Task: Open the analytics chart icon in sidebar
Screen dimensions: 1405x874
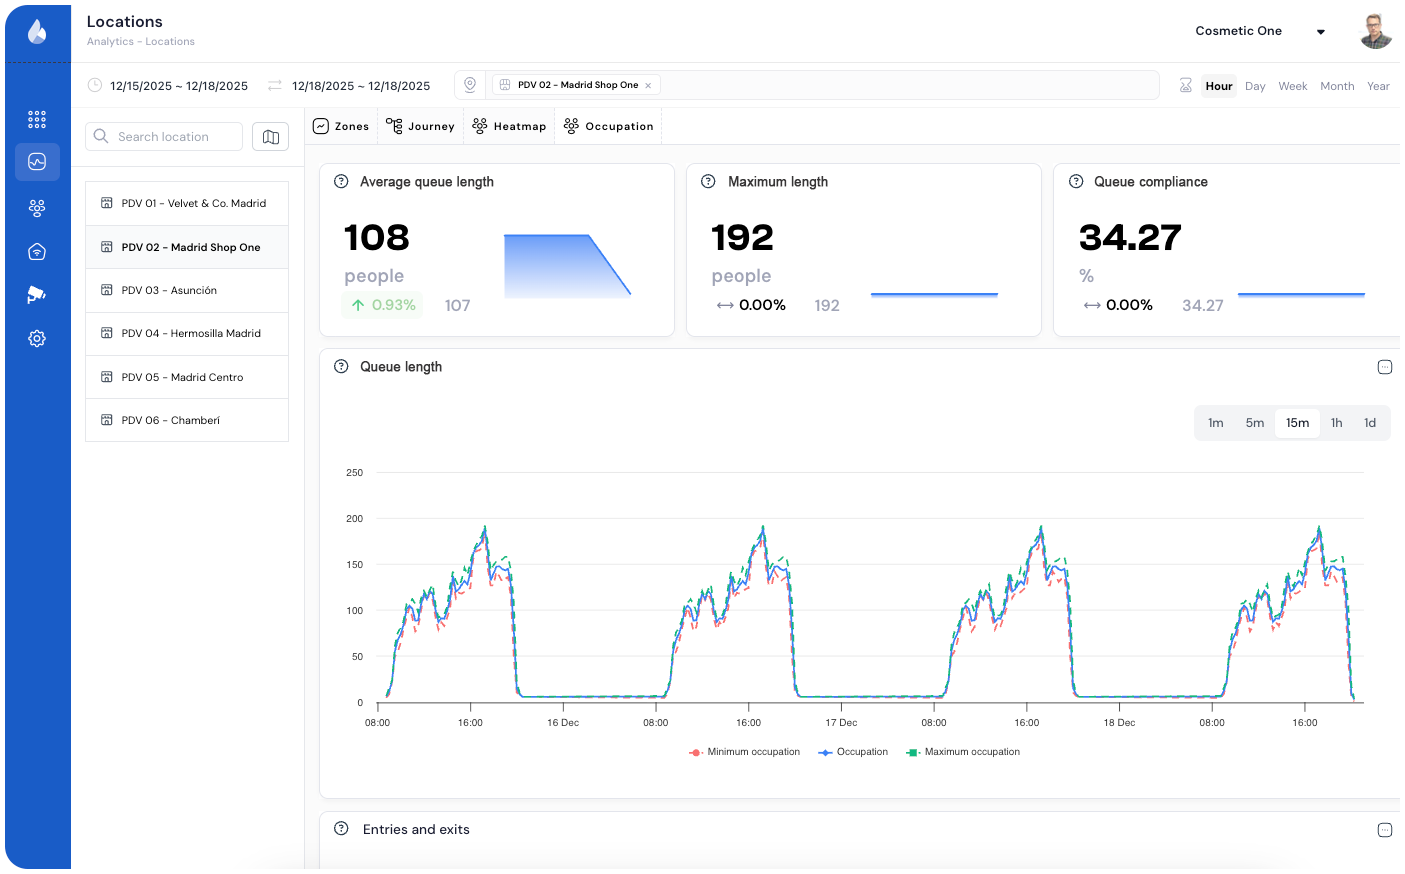Action: point(37,162)
